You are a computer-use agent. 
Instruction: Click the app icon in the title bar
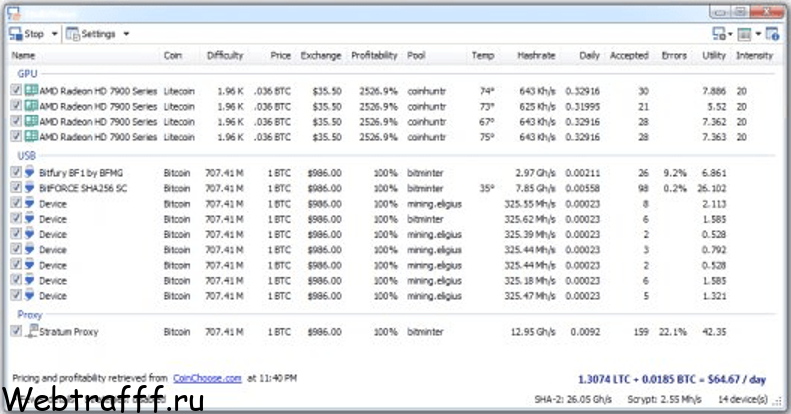click(x=13, y=14)
